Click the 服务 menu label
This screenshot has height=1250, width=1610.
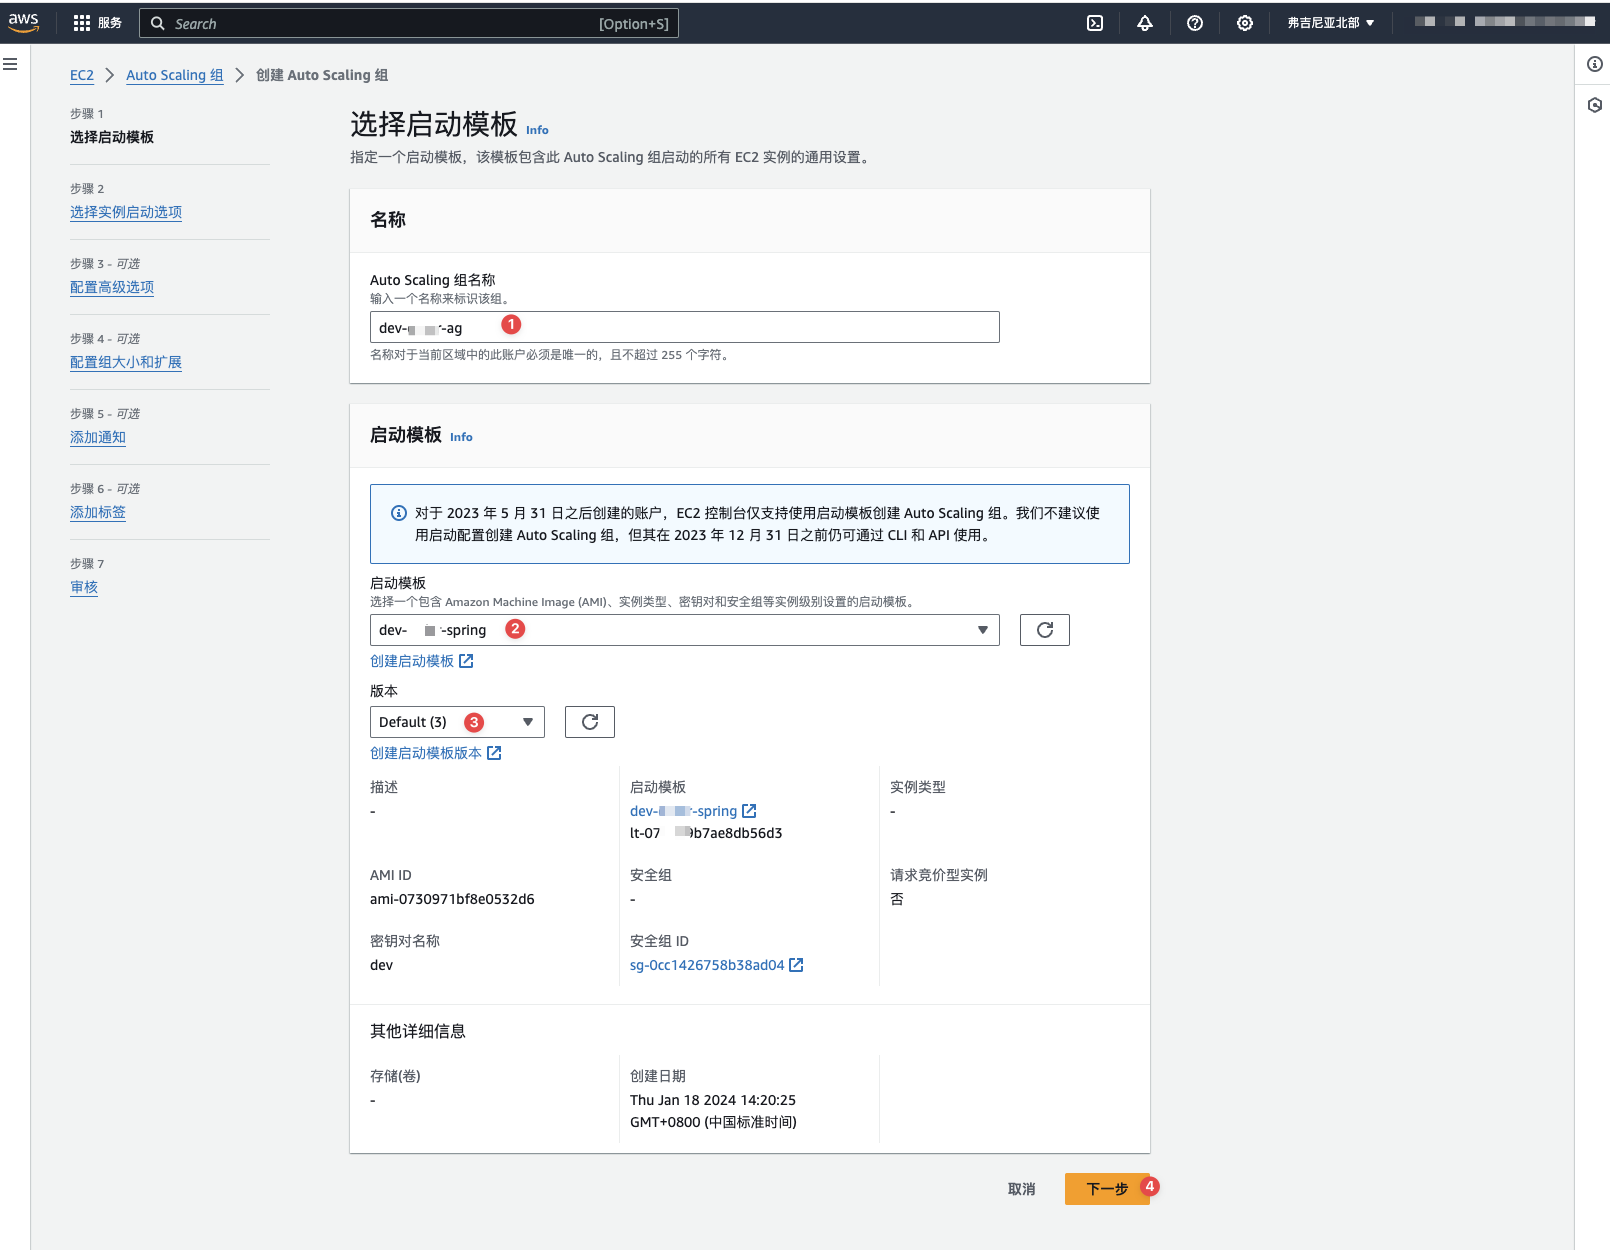(x=110, y=23)
